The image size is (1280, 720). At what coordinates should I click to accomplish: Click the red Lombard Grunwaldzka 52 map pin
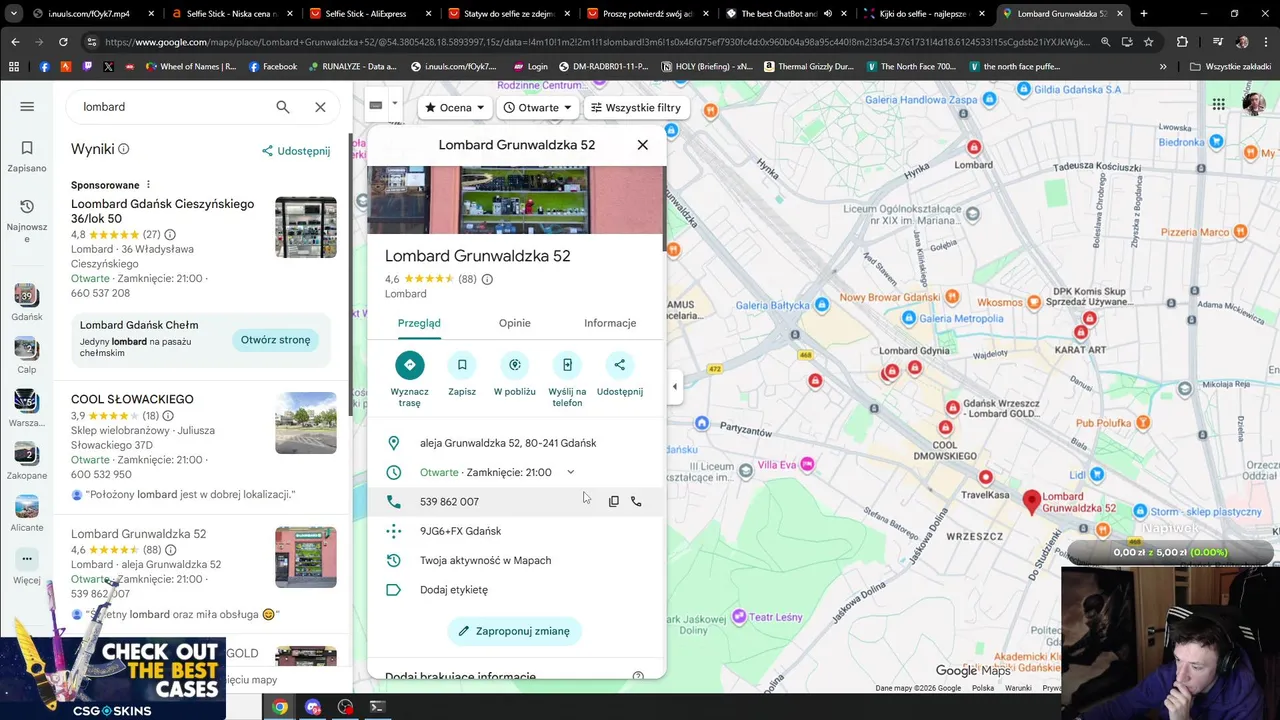tap(1032, 501)
